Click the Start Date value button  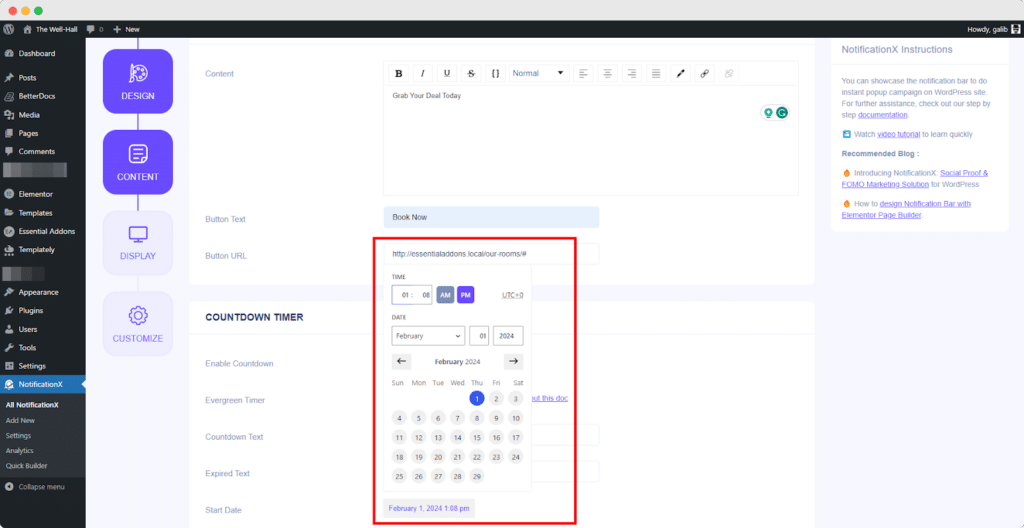429,508
